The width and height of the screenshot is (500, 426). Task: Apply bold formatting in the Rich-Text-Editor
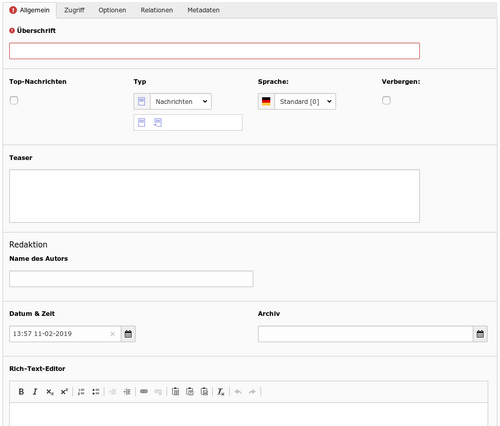tap(21, 392)
